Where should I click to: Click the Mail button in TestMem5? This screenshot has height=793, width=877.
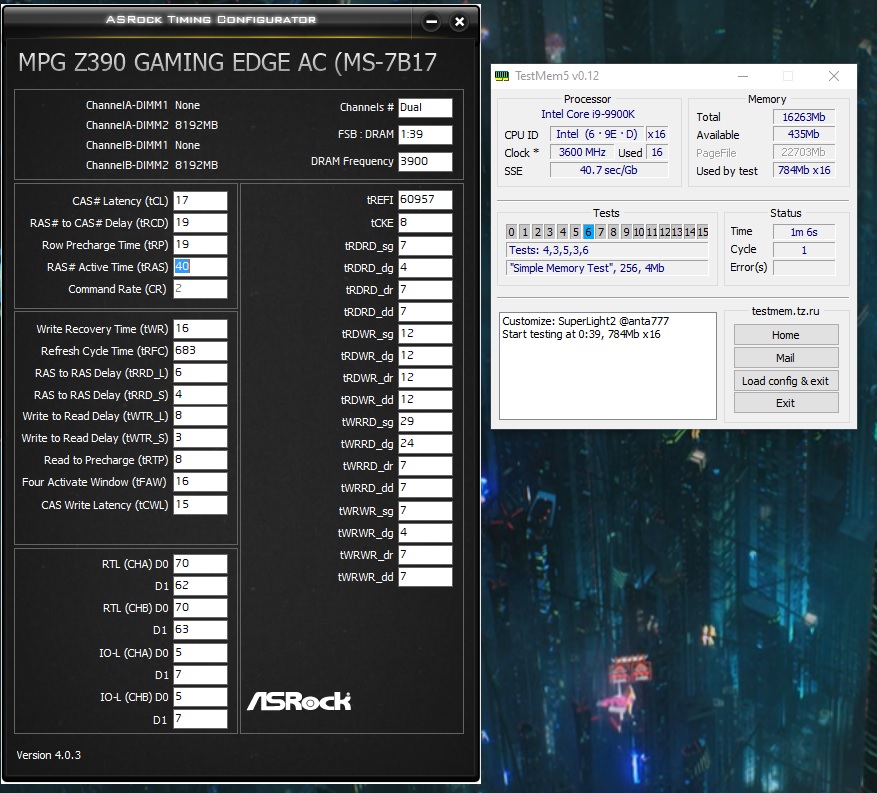tap(786, 358)
